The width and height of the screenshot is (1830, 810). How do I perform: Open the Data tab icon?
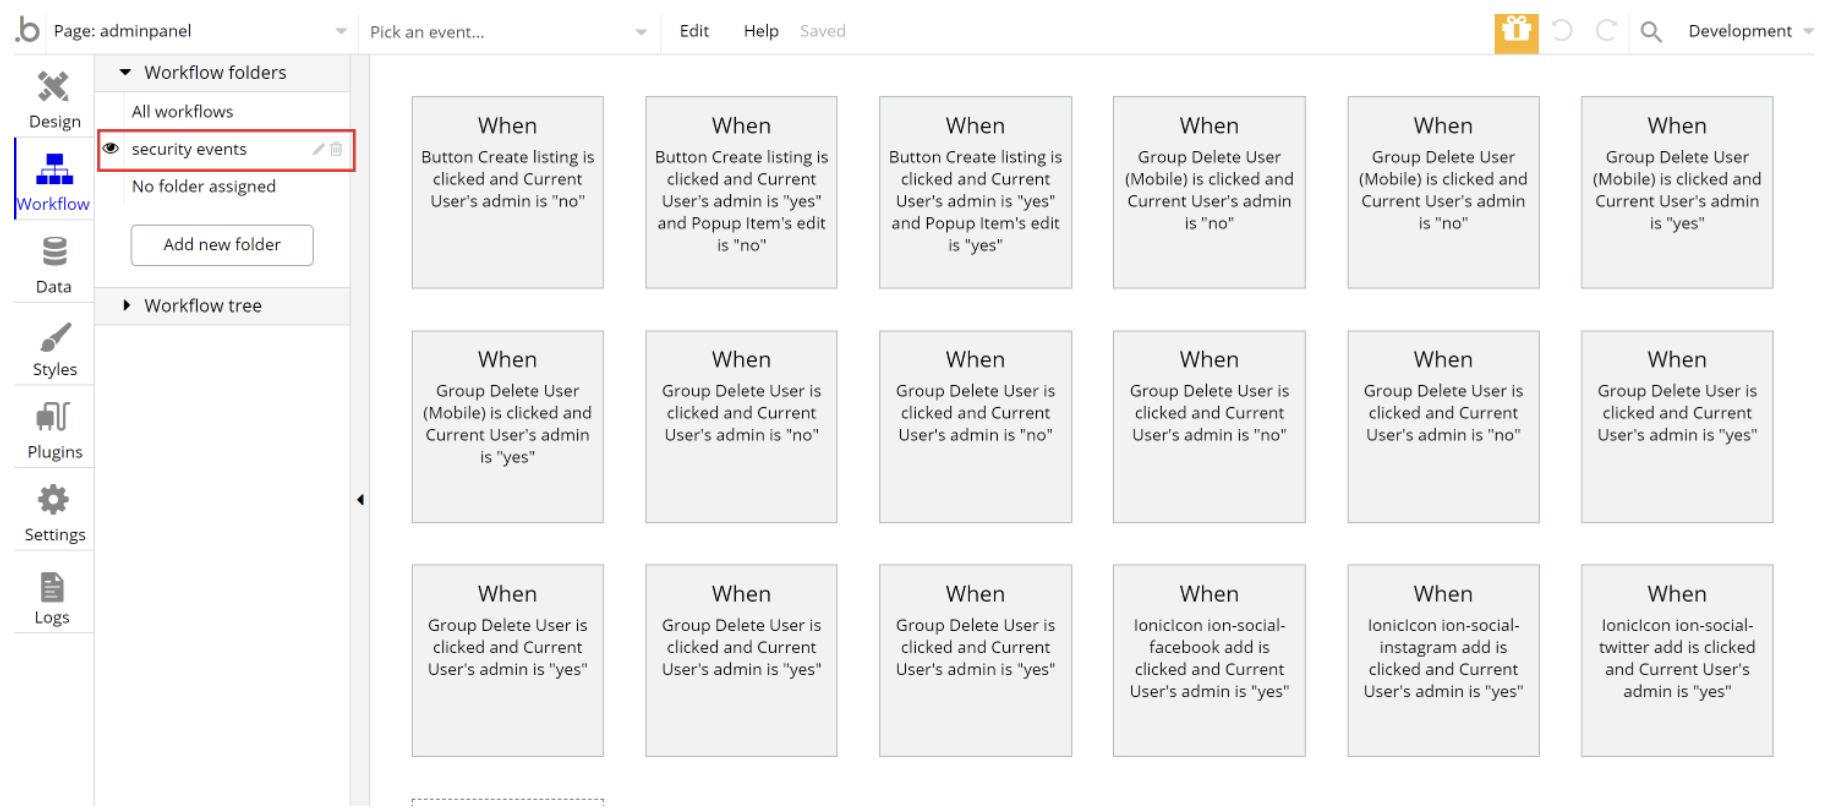pyautogui.click(x=54, y=252)
